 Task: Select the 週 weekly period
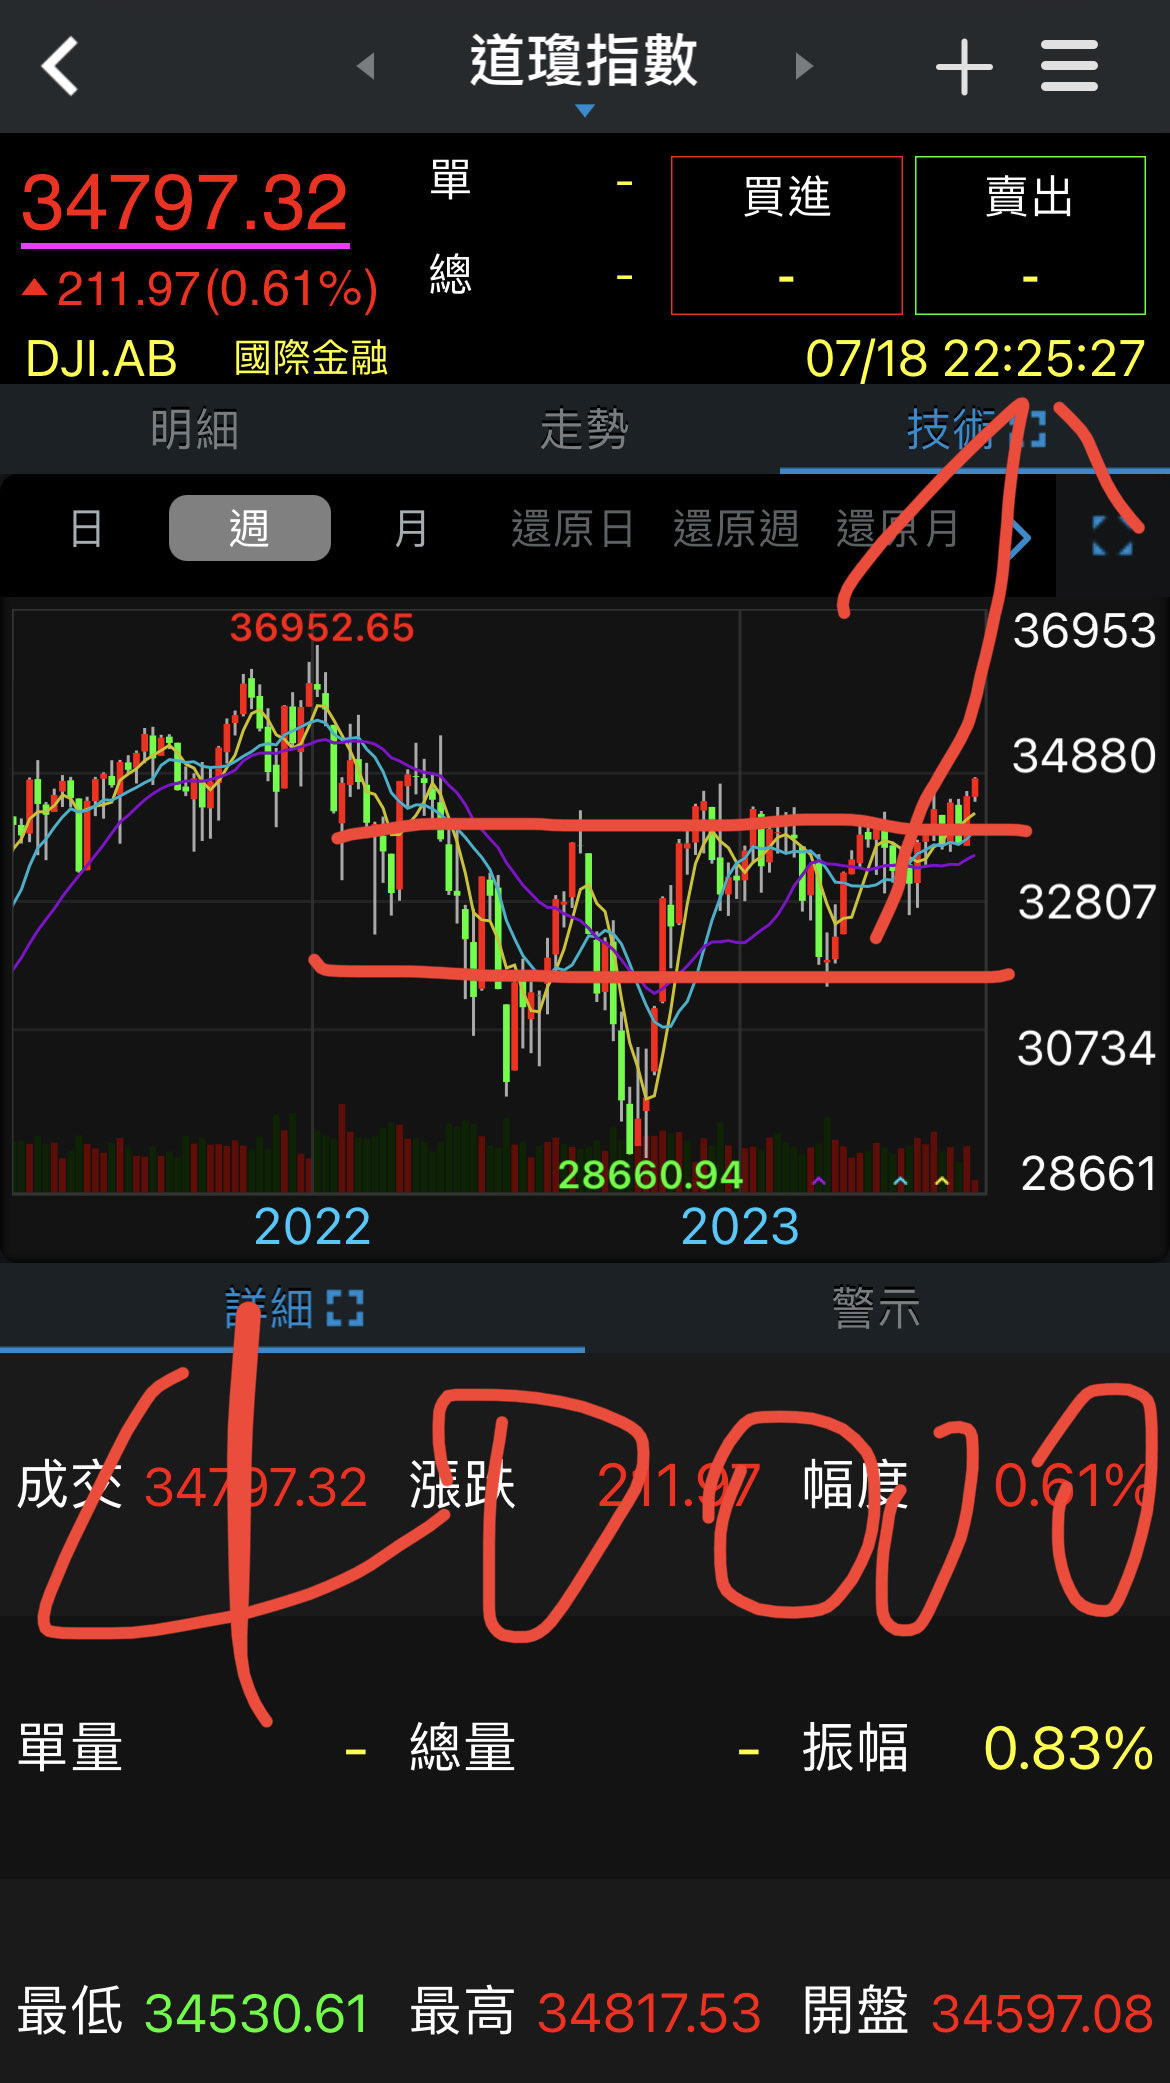coord(250,528)
